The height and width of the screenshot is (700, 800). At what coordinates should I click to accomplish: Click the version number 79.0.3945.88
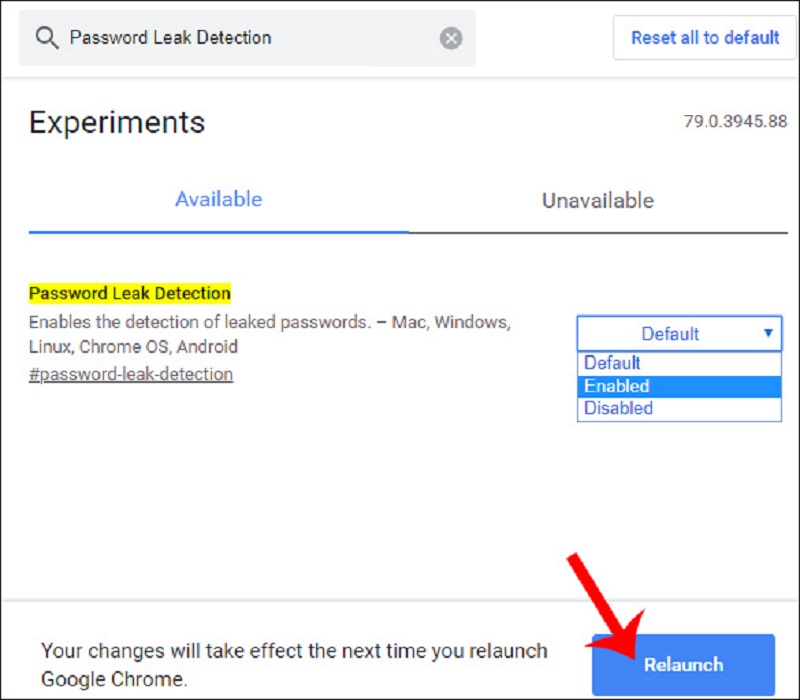pyautogui.click(x=735, y=121)
